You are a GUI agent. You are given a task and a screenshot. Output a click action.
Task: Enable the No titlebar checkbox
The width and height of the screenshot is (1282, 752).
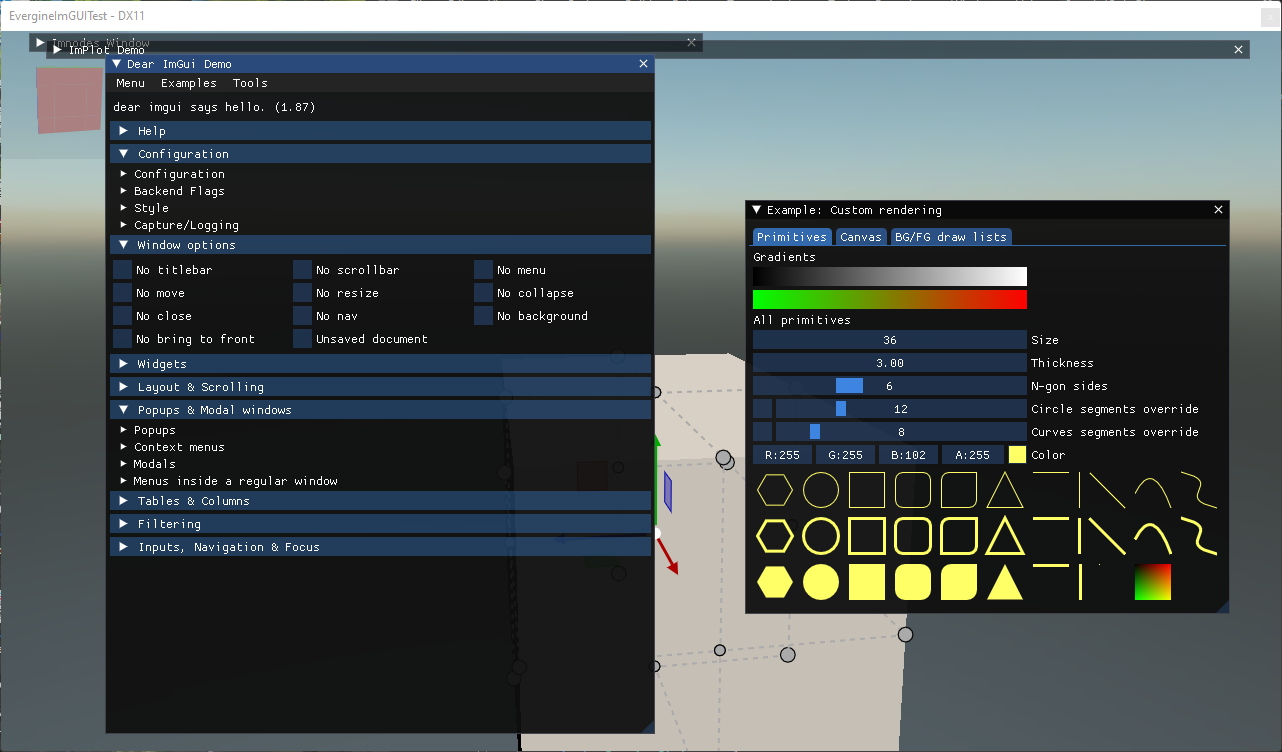pyautogui.click(x=123, y=270)
